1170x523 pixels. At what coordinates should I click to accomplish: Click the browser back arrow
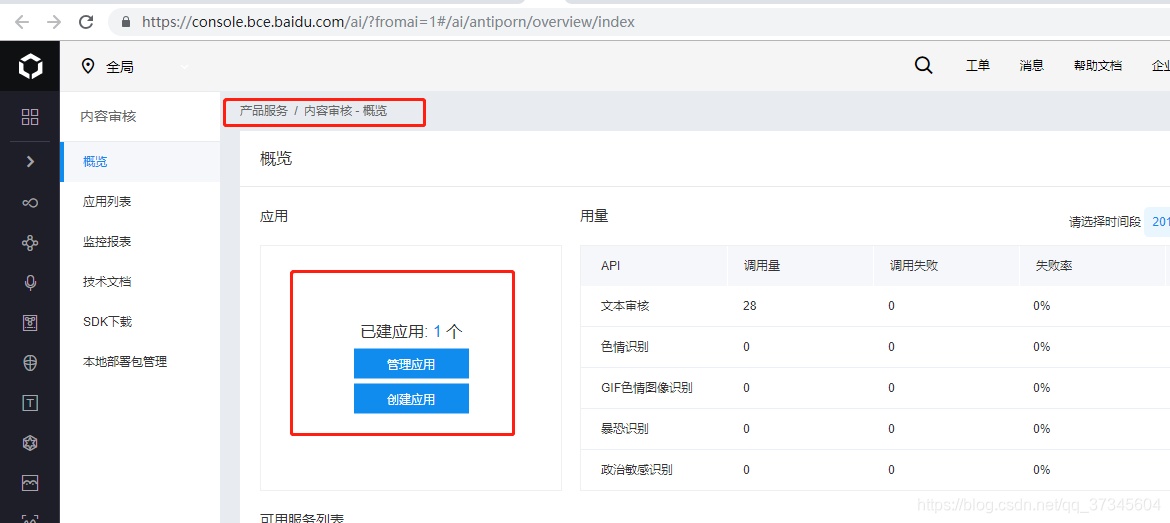tap(22, 22)
